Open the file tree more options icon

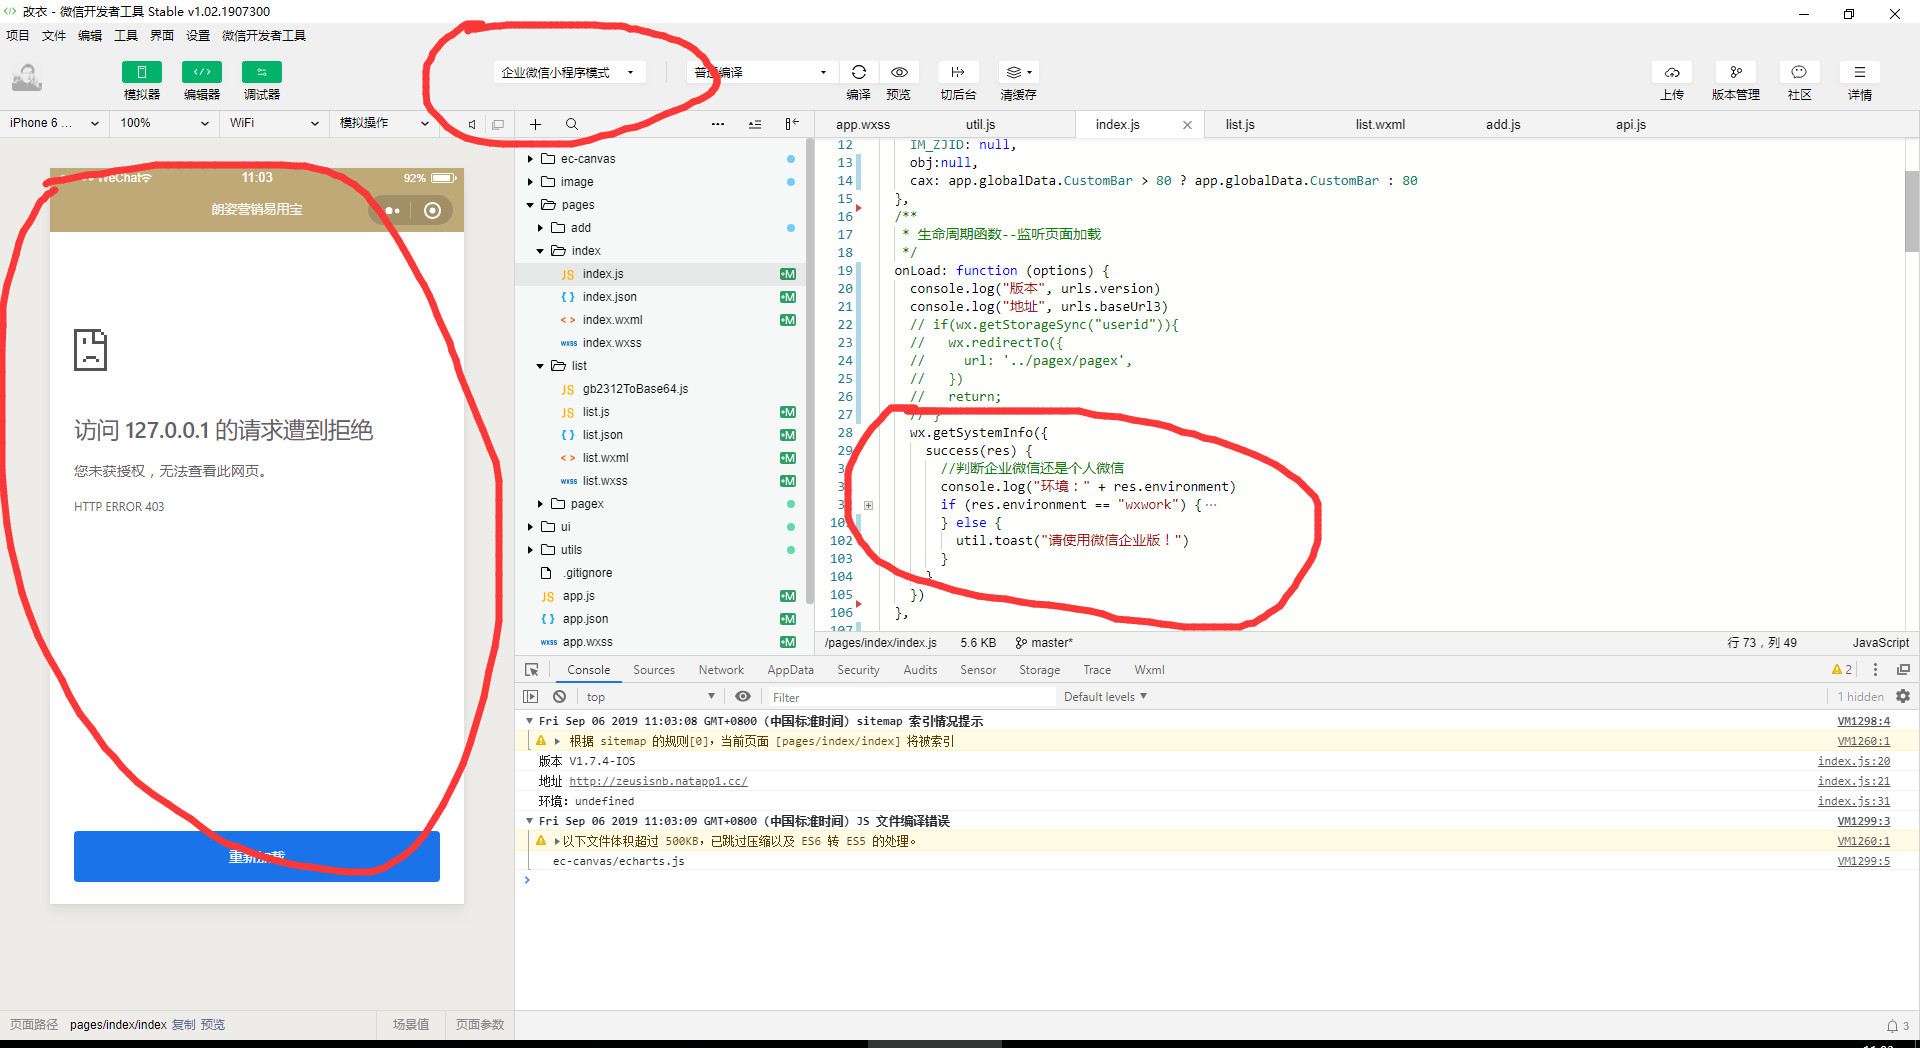point(718,124)
